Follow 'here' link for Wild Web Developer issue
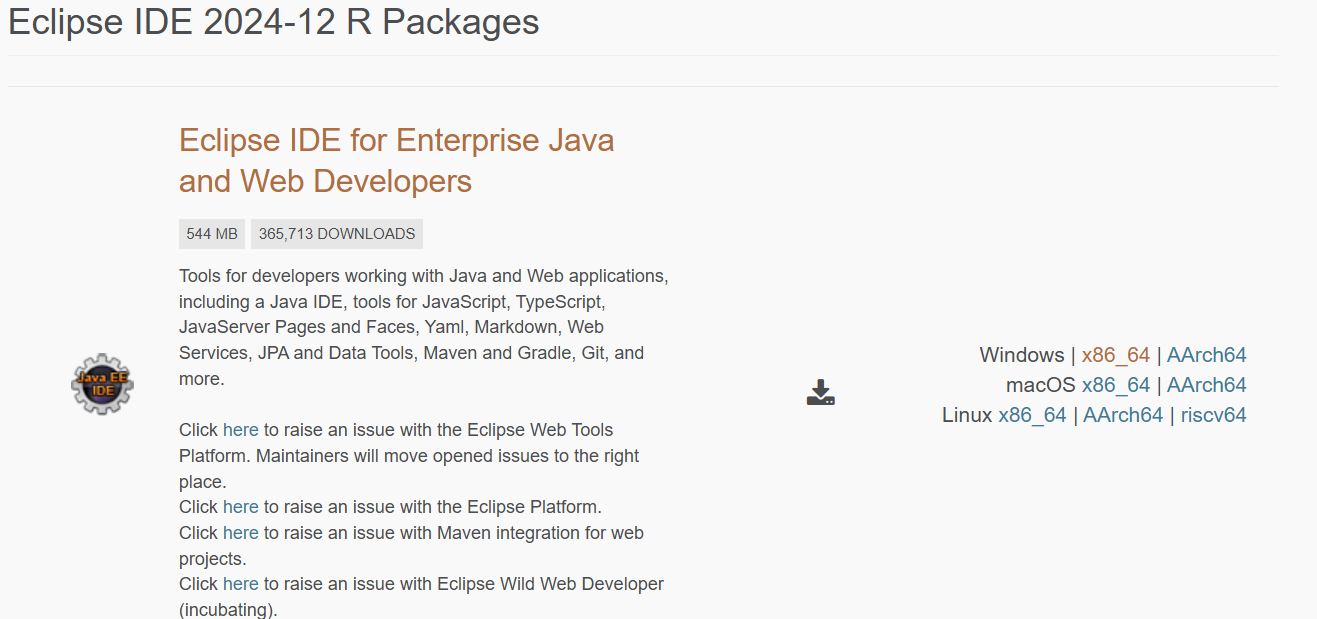1317x619 pixels. (x=241, y=584)
